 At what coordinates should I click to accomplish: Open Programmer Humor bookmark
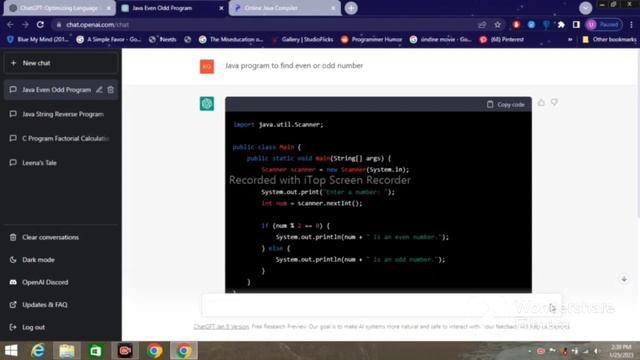point(371,40)
